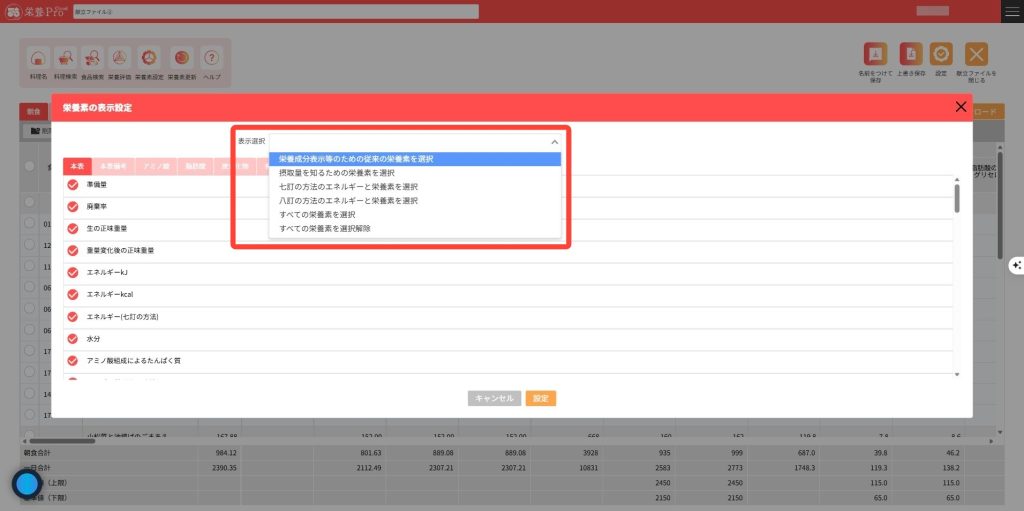Open the 食品検索 food search icon

click(93, 60)
